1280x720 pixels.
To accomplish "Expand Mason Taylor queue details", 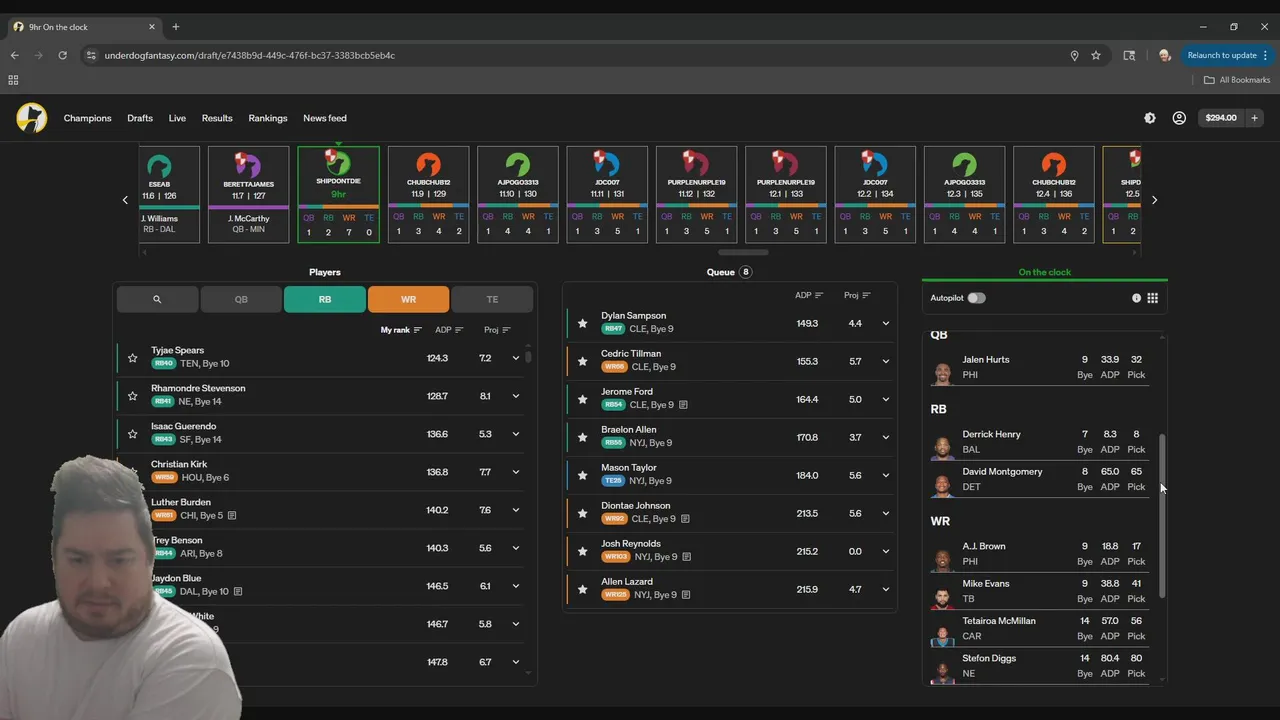I will 885,476.
